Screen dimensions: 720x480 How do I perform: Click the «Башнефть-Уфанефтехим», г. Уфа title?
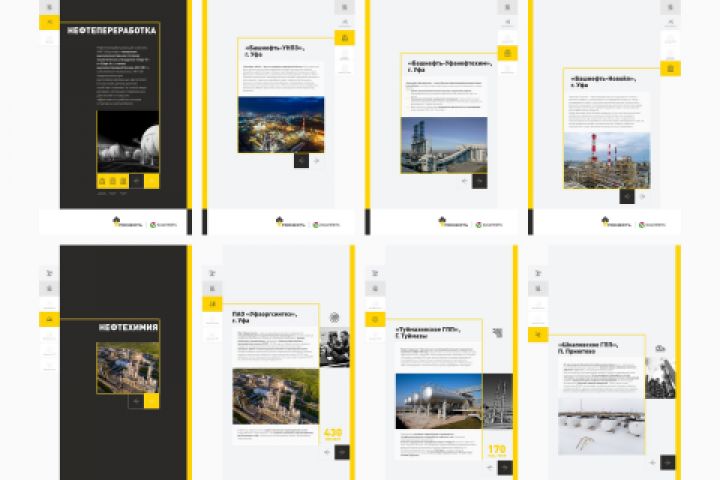click(450, 67)
